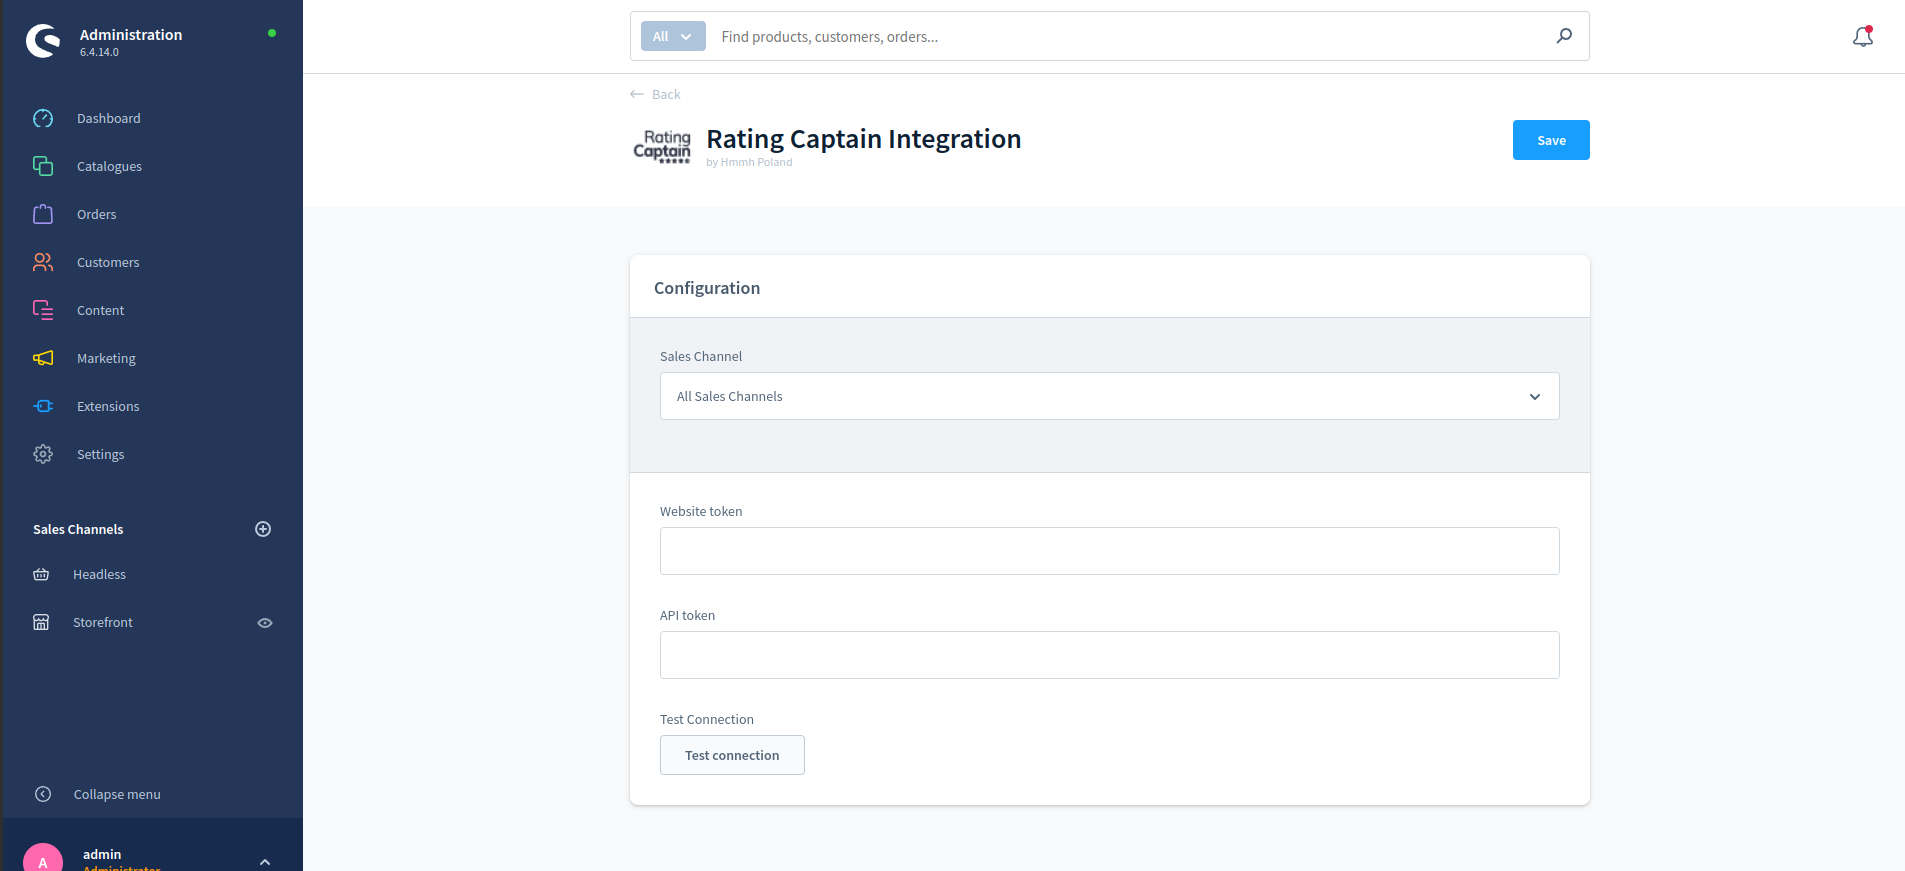Open the notifications bell
This screenshot has width=1905, height=871.
[1862, 37]
